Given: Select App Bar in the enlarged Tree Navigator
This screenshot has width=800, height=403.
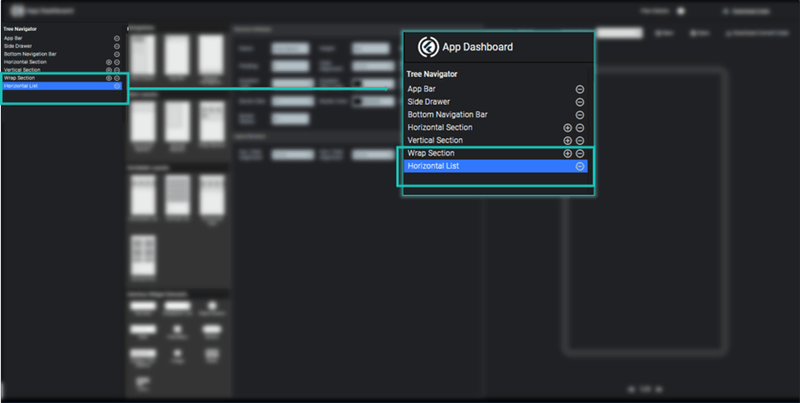Looking at the screenshot, I should [x=424, y=89].
